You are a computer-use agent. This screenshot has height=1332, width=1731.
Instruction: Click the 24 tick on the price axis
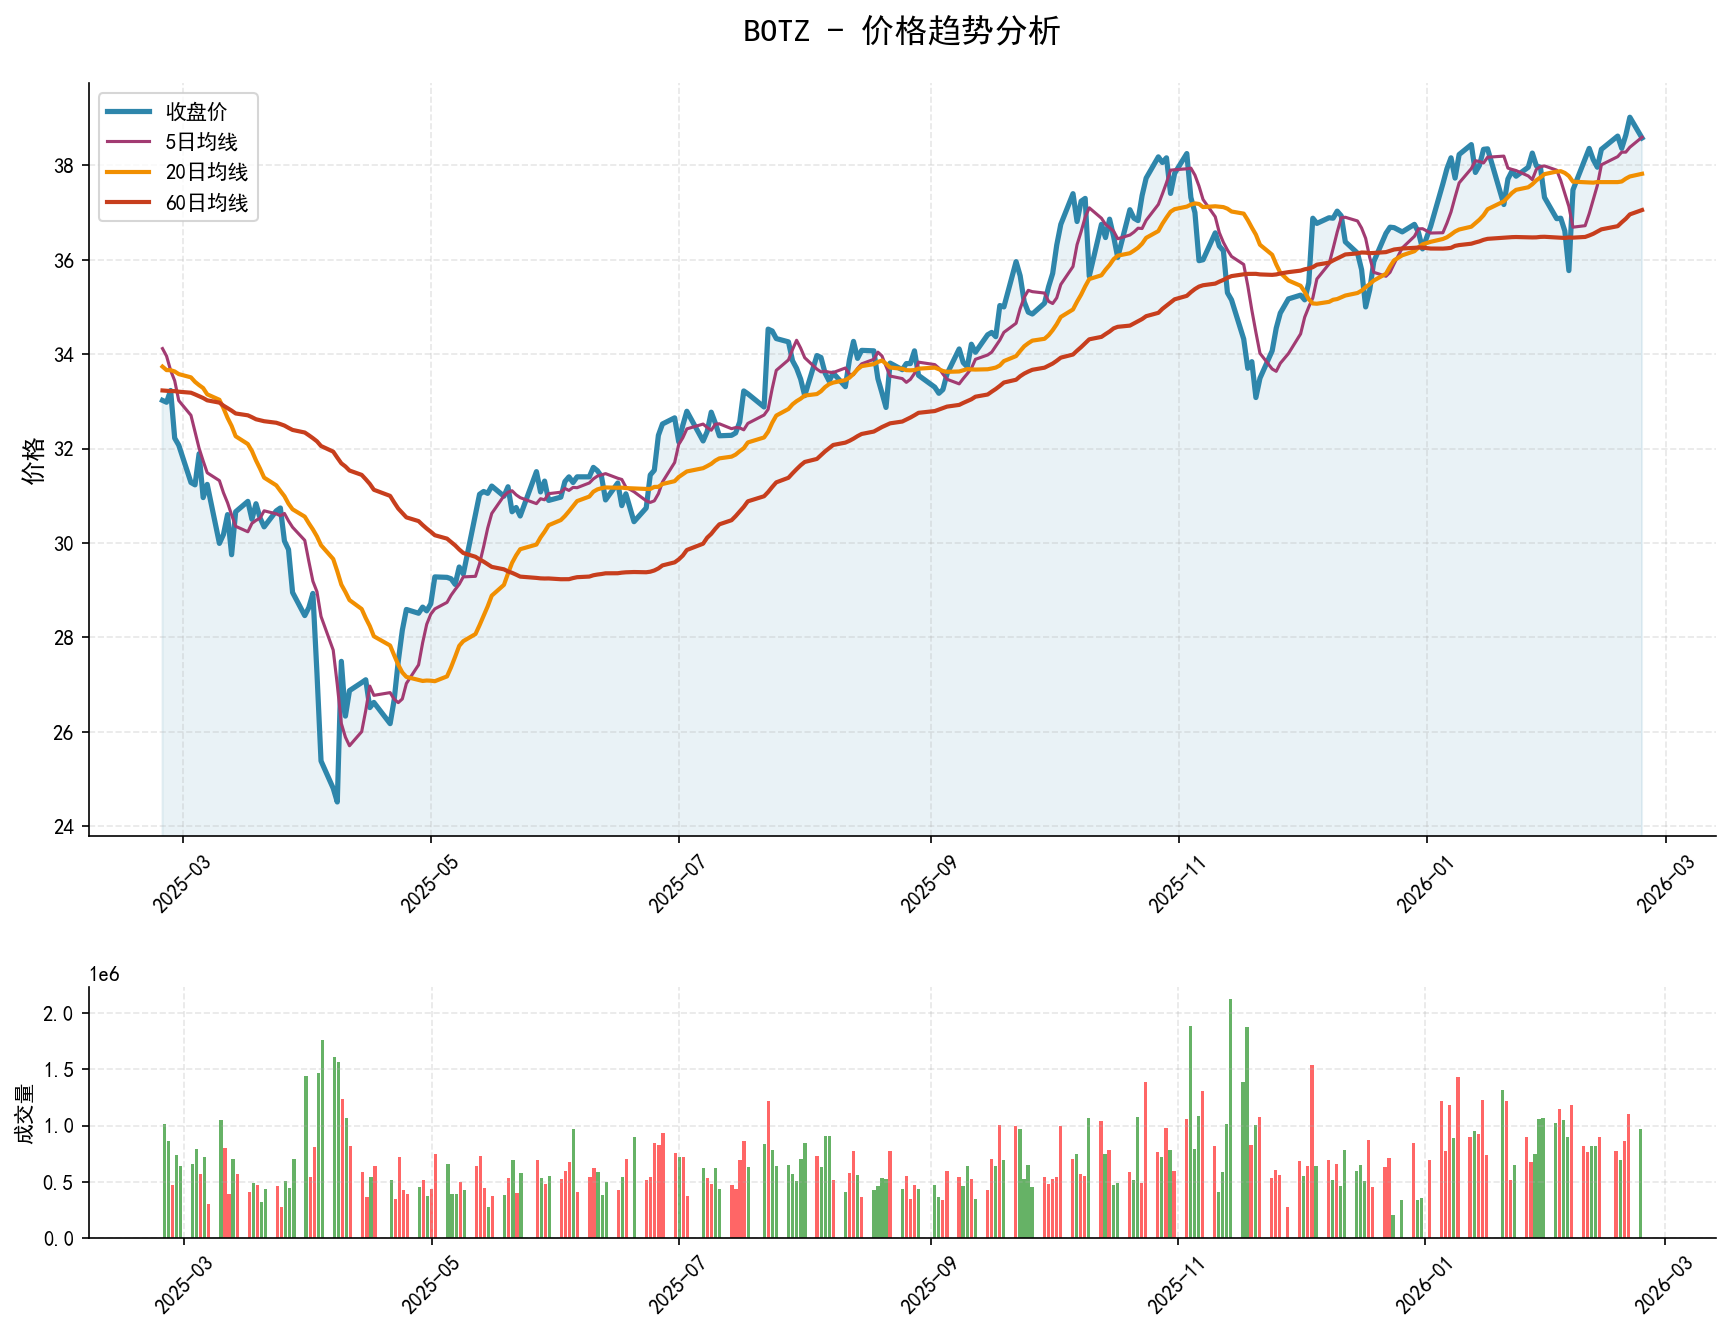(x=66, y=827)
